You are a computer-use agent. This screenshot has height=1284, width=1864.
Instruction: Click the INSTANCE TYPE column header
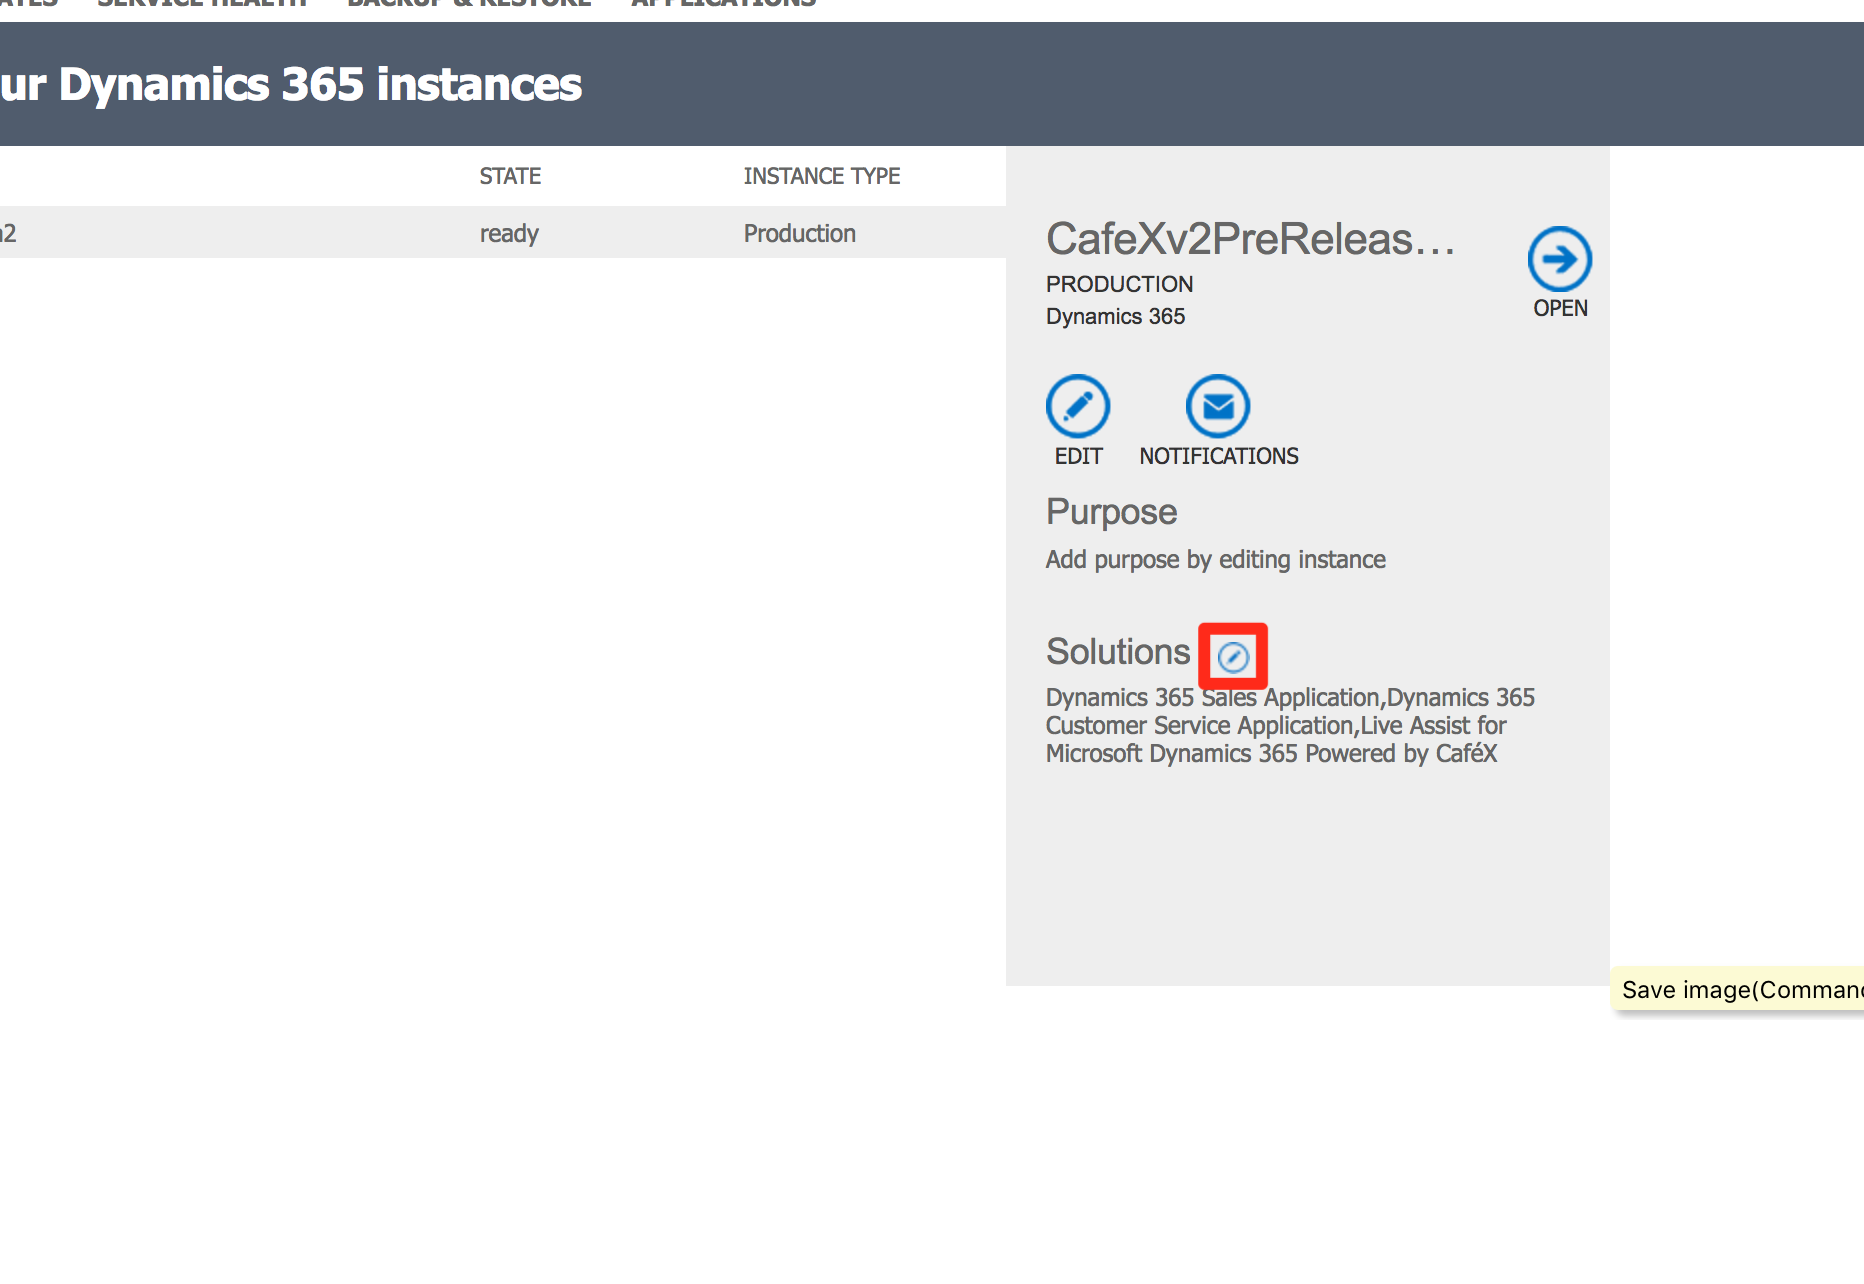point(821,176)
